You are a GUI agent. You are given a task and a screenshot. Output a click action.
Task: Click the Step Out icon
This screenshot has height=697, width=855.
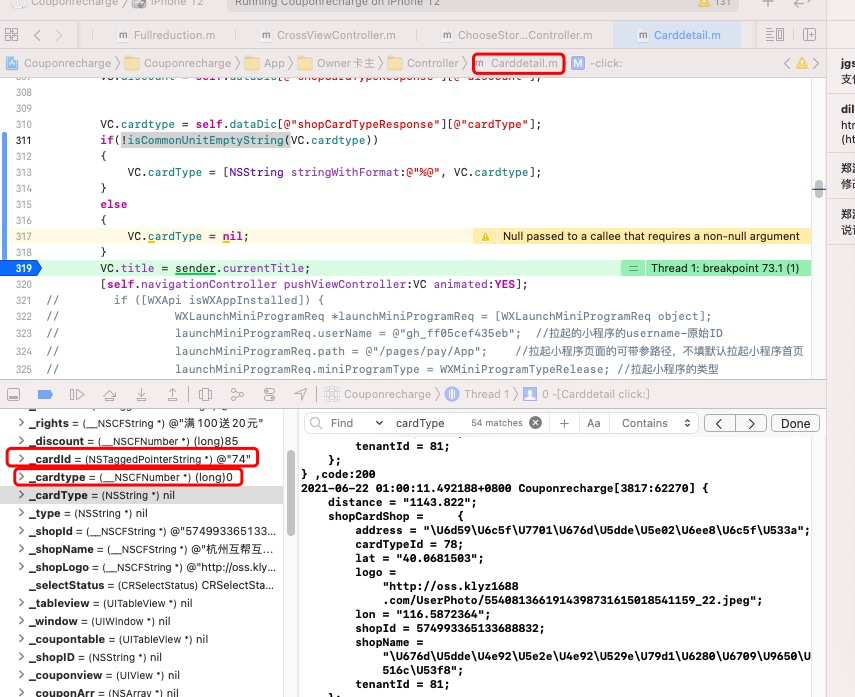pyautogui.click(x=170, y=394)
